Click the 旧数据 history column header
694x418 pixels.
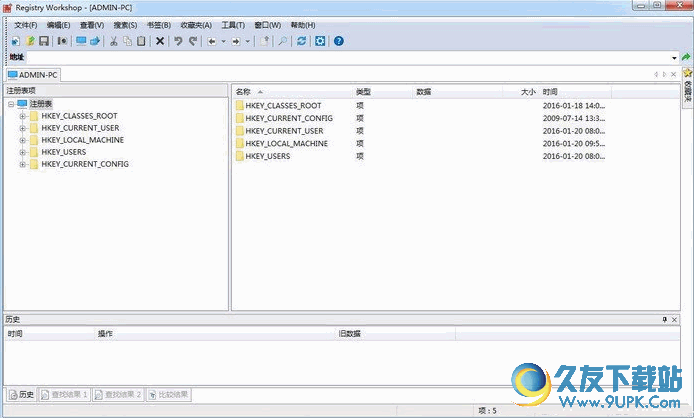[395, 334]
